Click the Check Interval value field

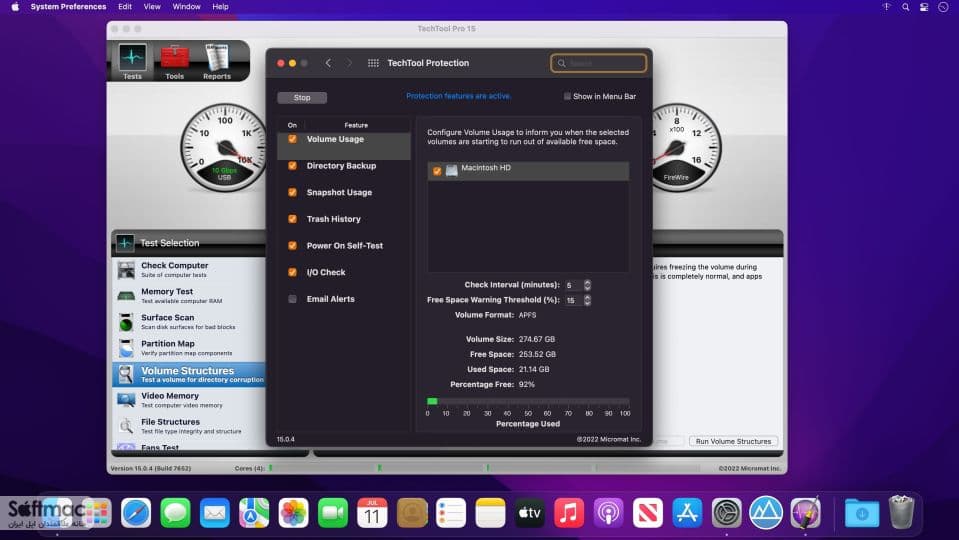tap(574, 285)
